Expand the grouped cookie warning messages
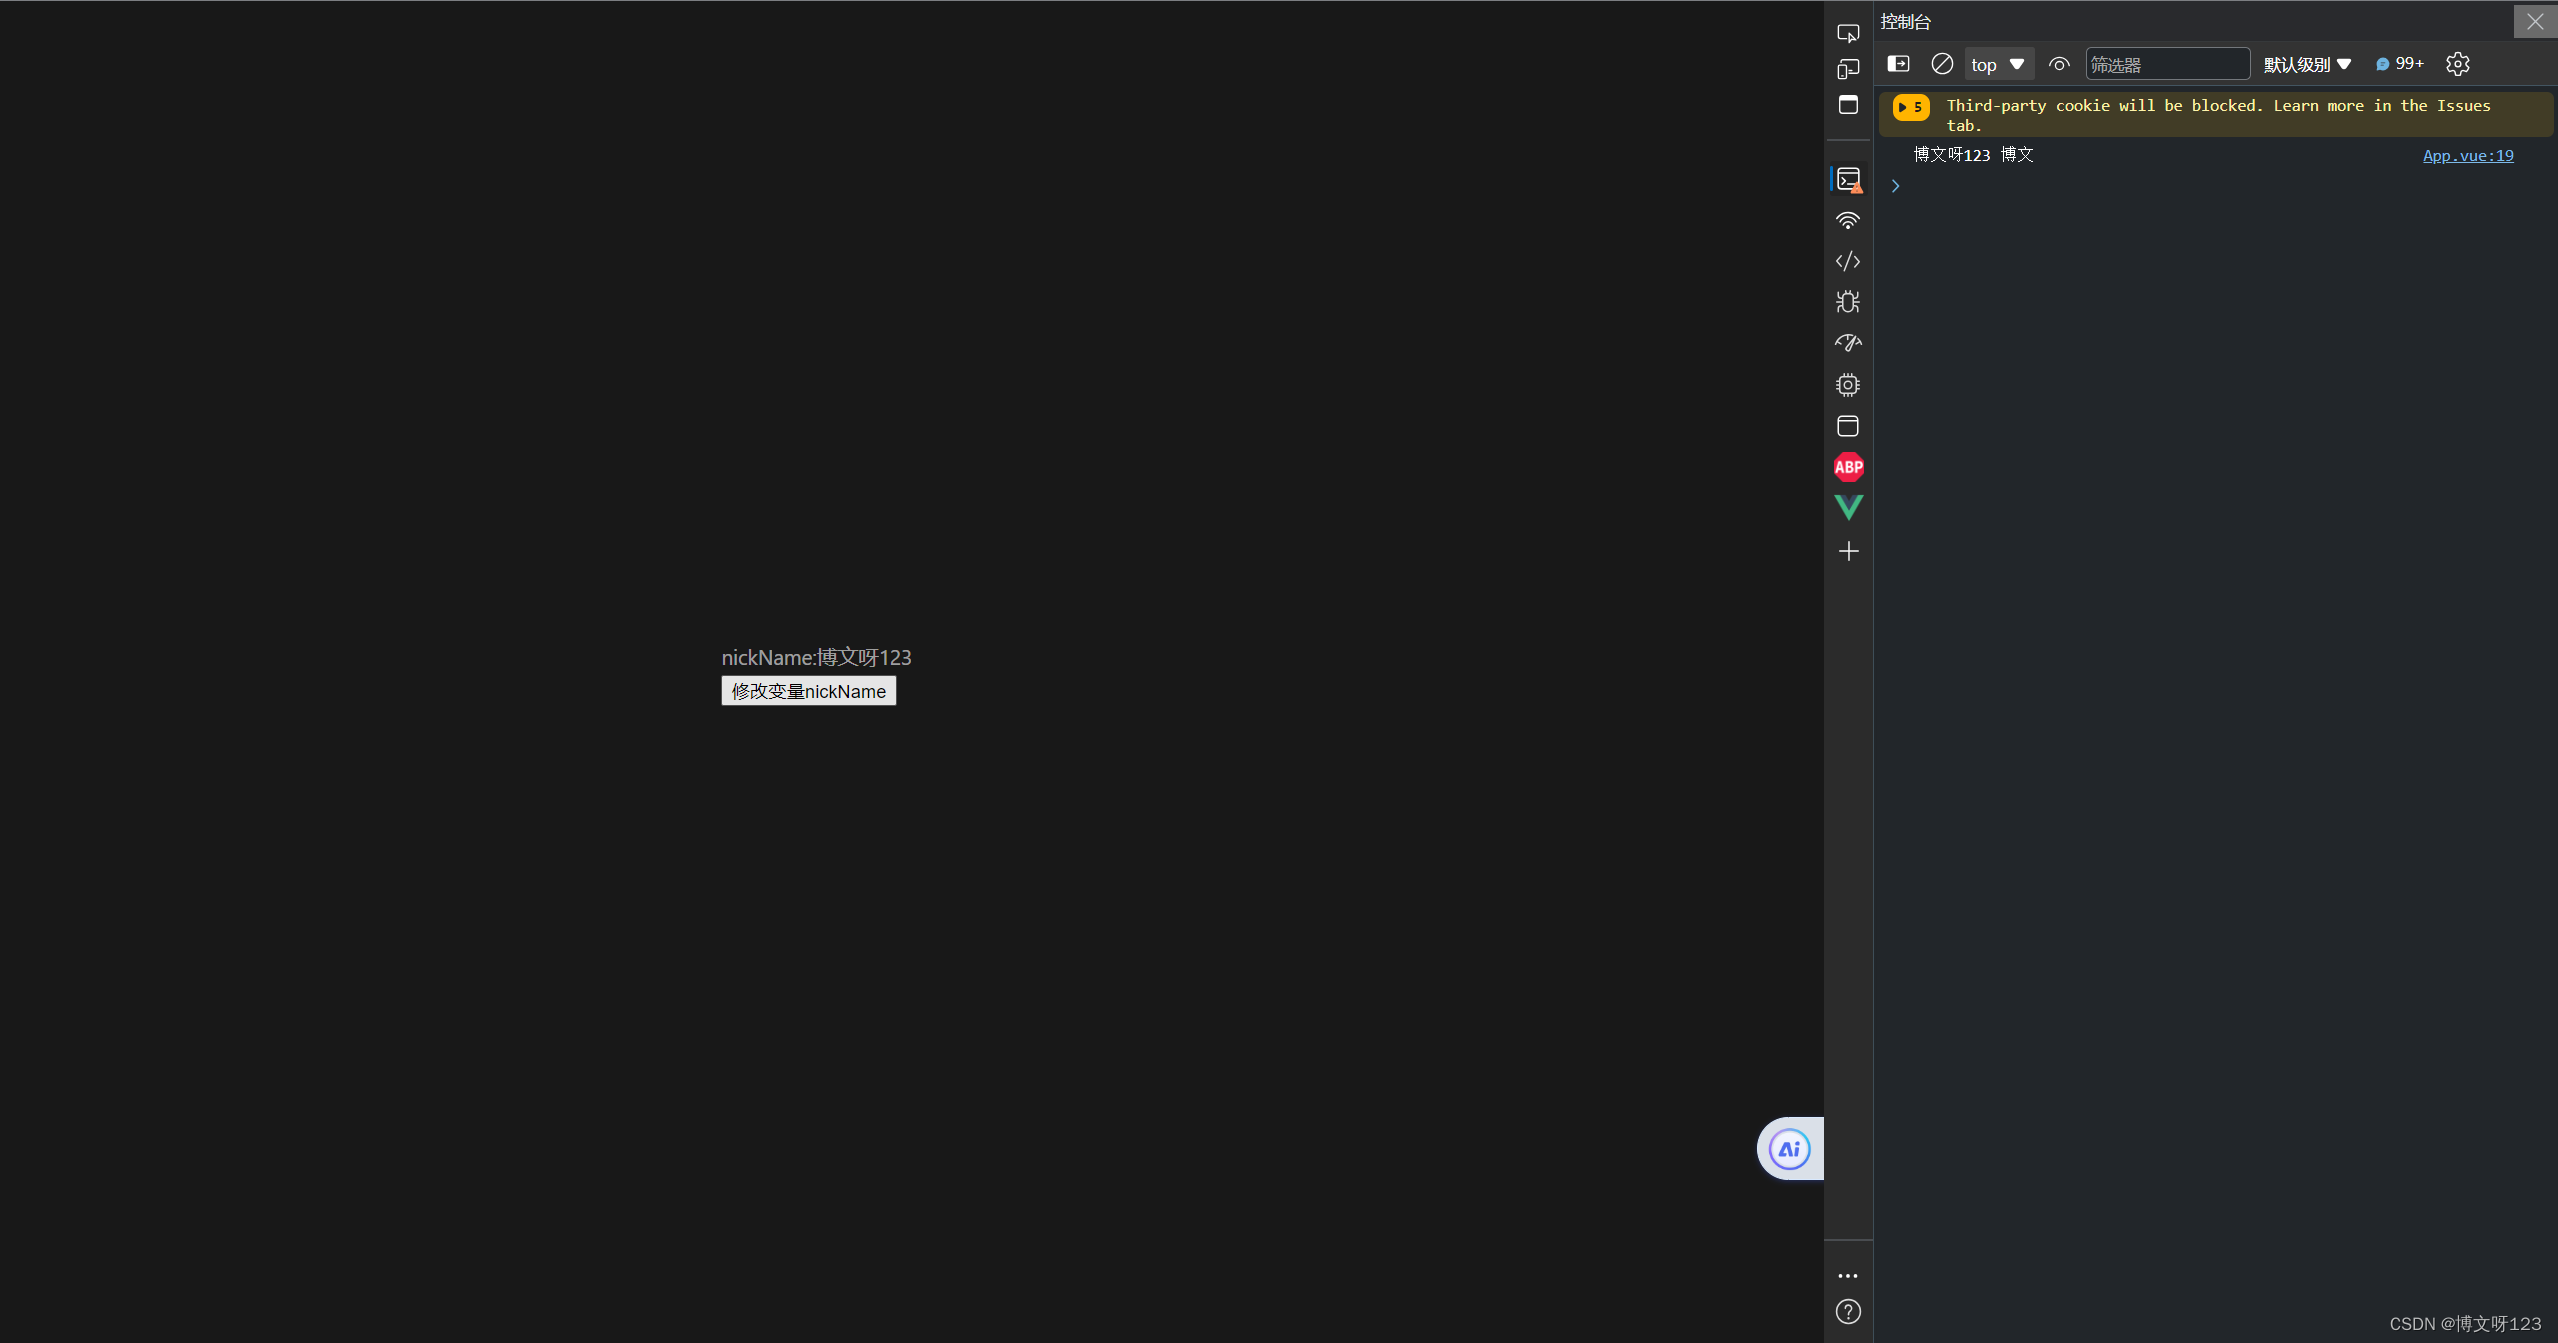This screenshot has width=2558, height=1343. tap(1910, 107)
